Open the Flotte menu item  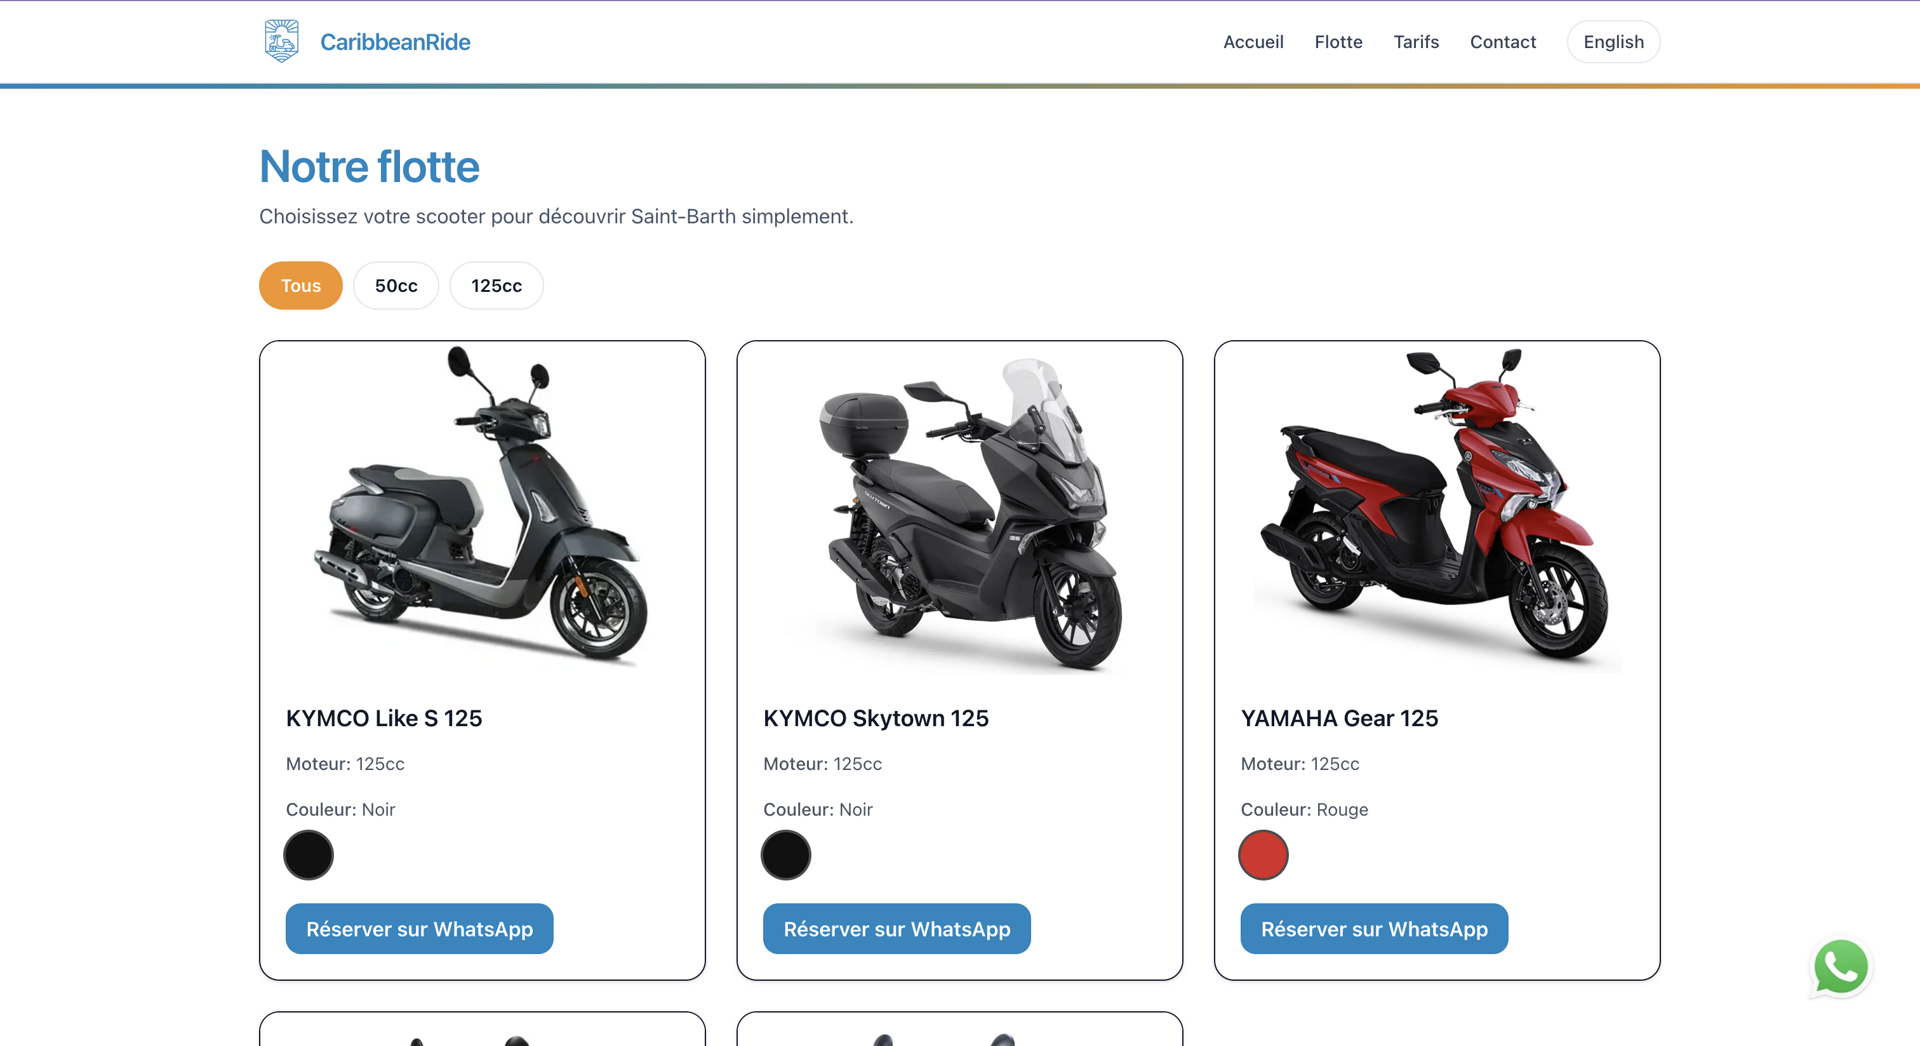1338,42
